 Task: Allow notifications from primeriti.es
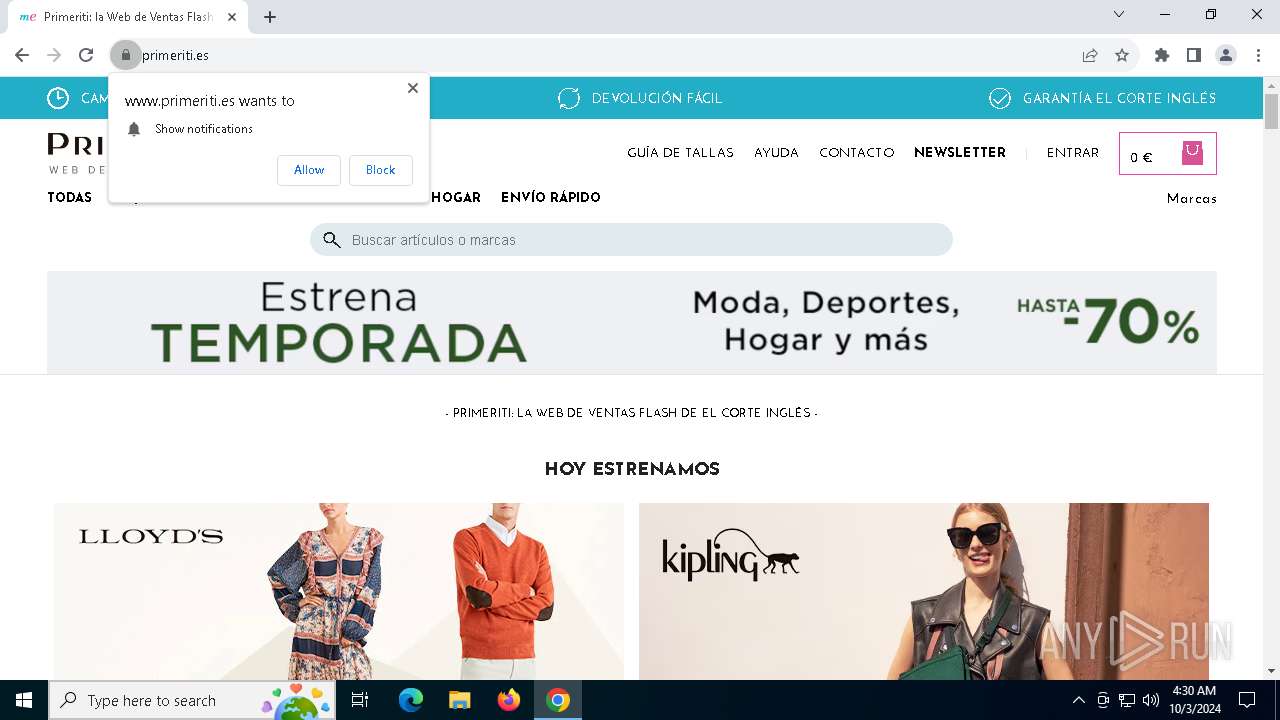pyautogui.click(x=309, y=170)
